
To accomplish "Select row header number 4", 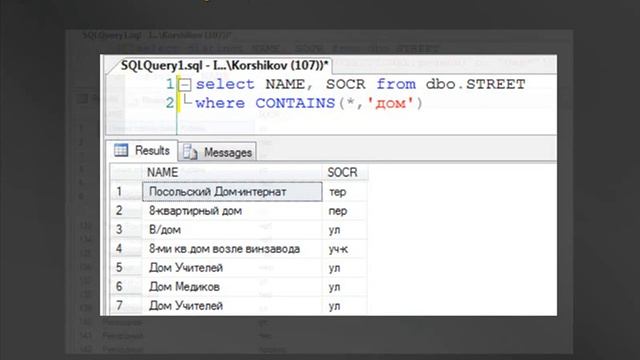I will click(x=126, y=249).
